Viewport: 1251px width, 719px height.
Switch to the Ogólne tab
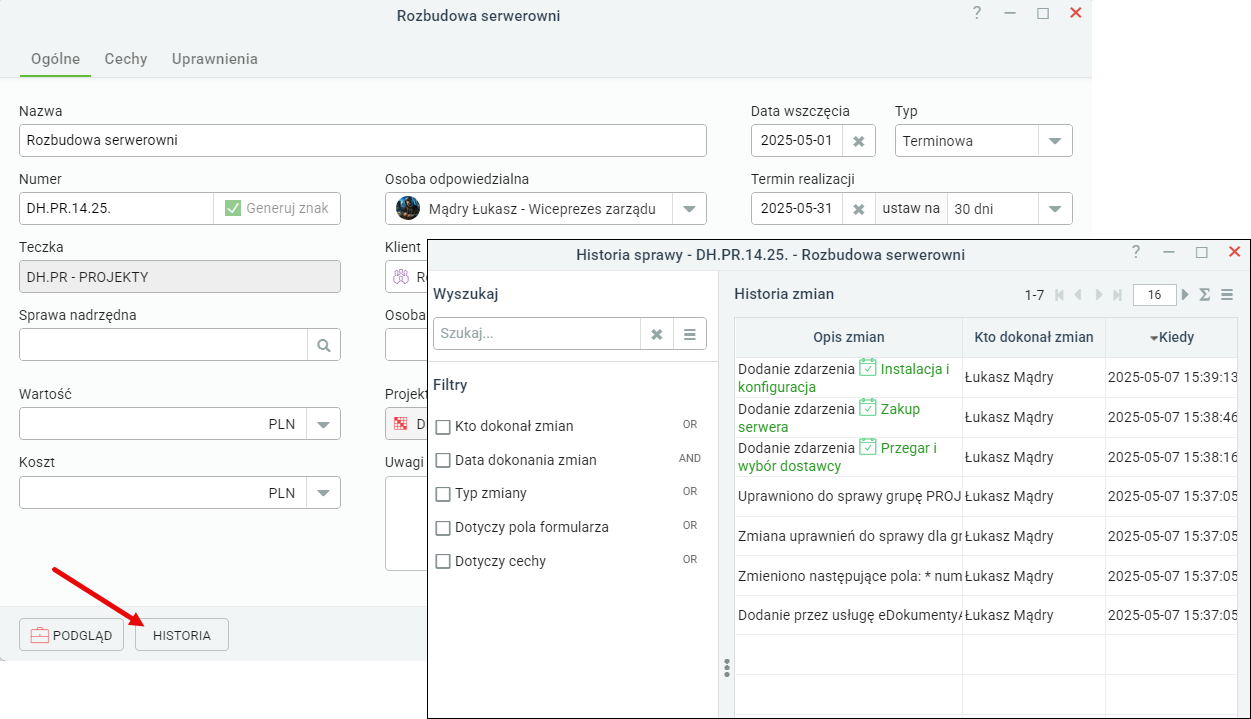point(55,59)
